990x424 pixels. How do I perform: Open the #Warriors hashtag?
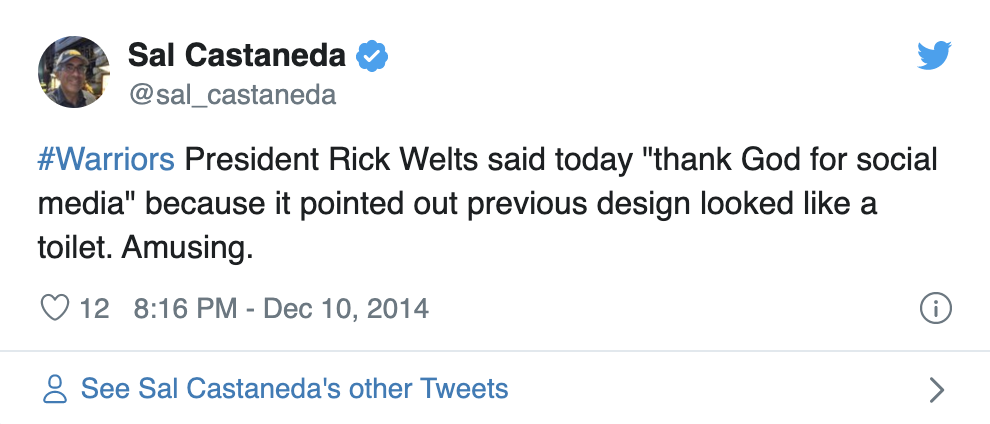106,160
